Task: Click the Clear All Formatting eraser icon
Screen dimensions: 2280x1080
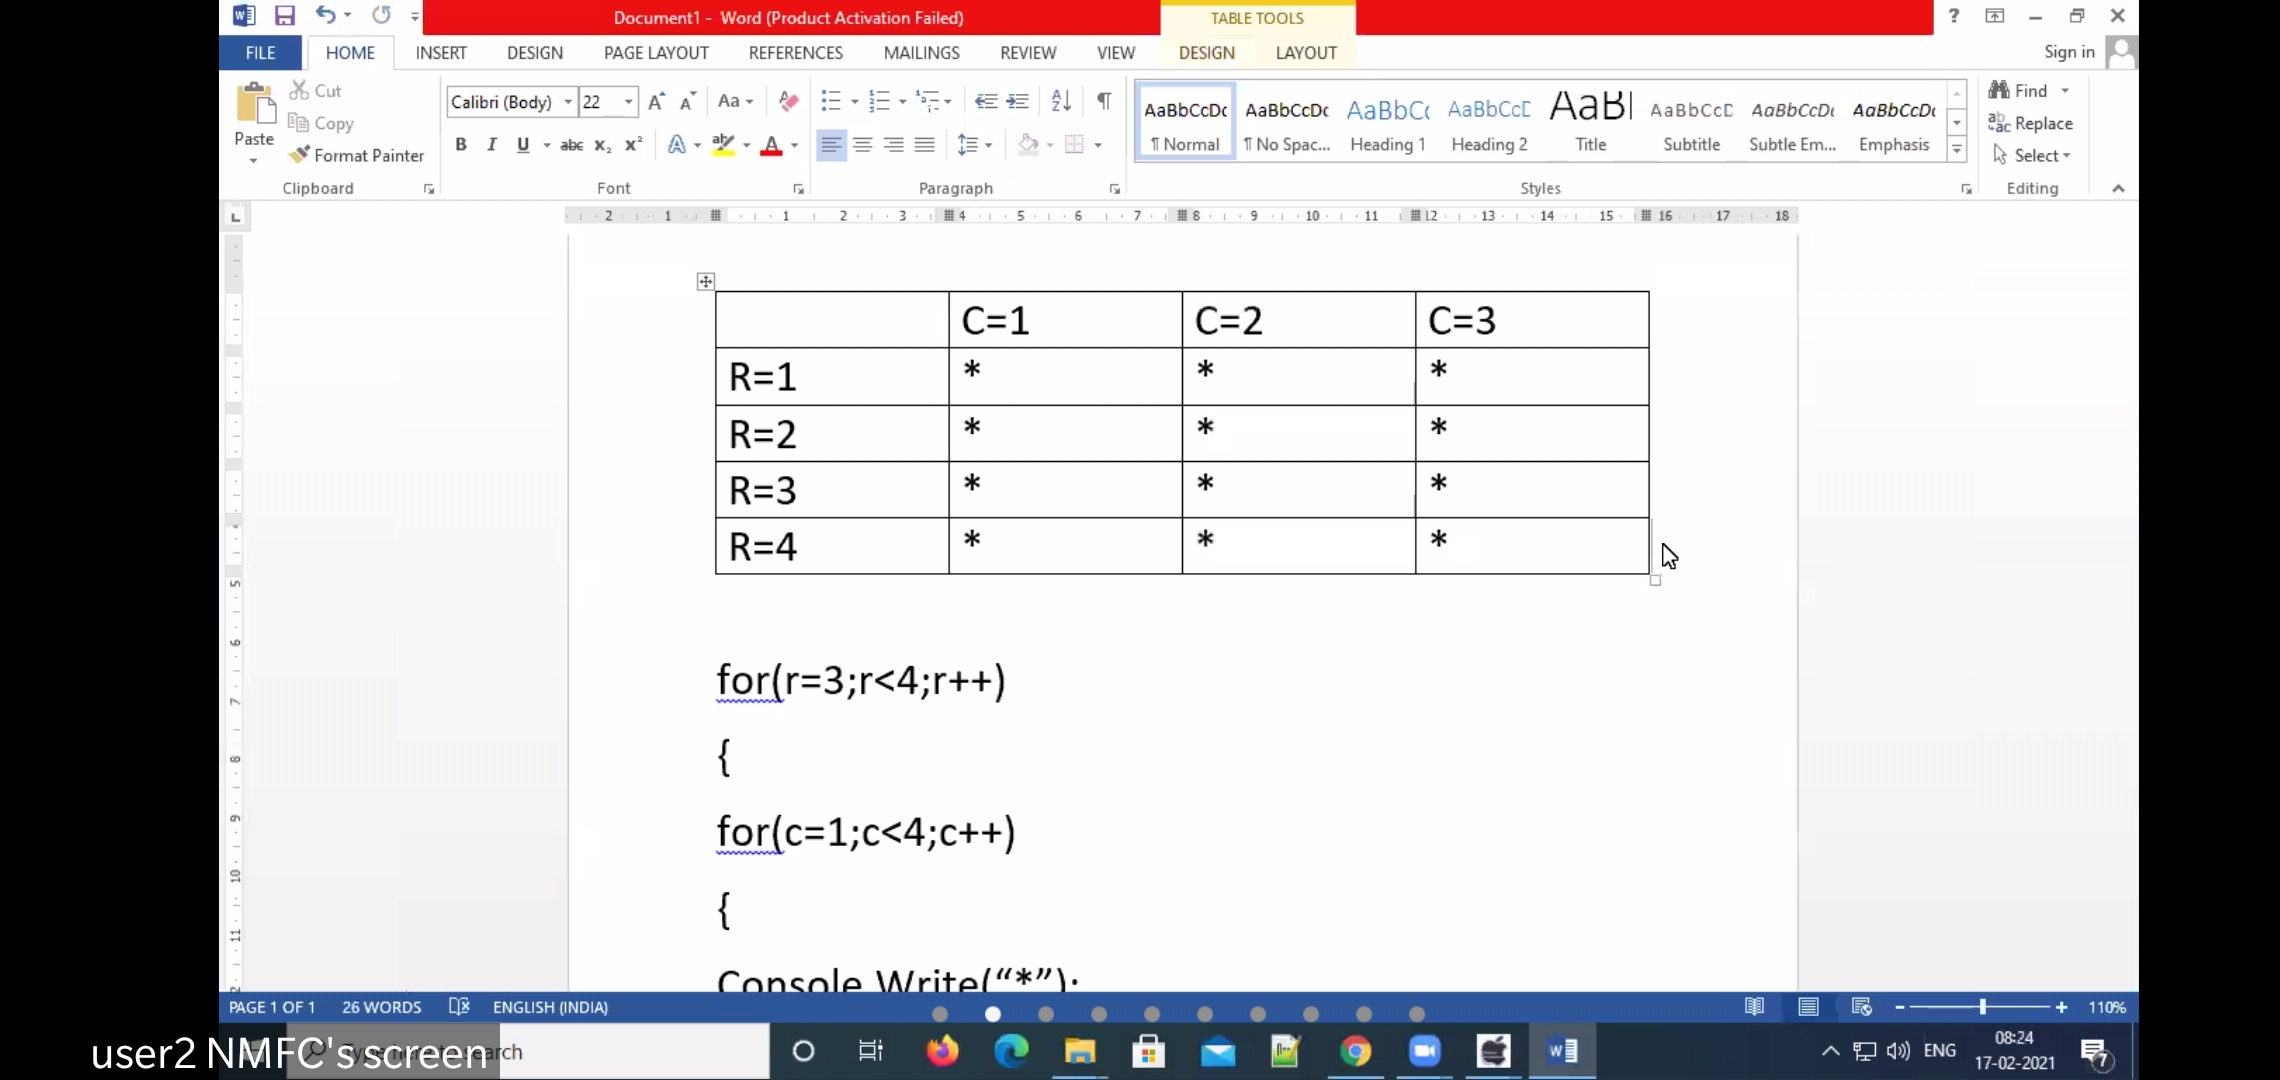Action: point(788,101)
